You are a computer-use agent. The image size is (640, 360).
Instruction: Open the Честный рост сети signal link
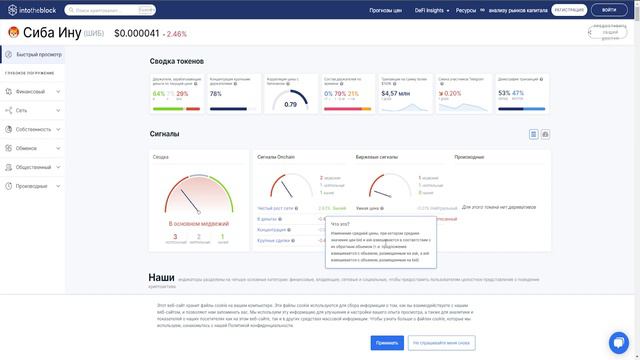click(x=275, y=208)
